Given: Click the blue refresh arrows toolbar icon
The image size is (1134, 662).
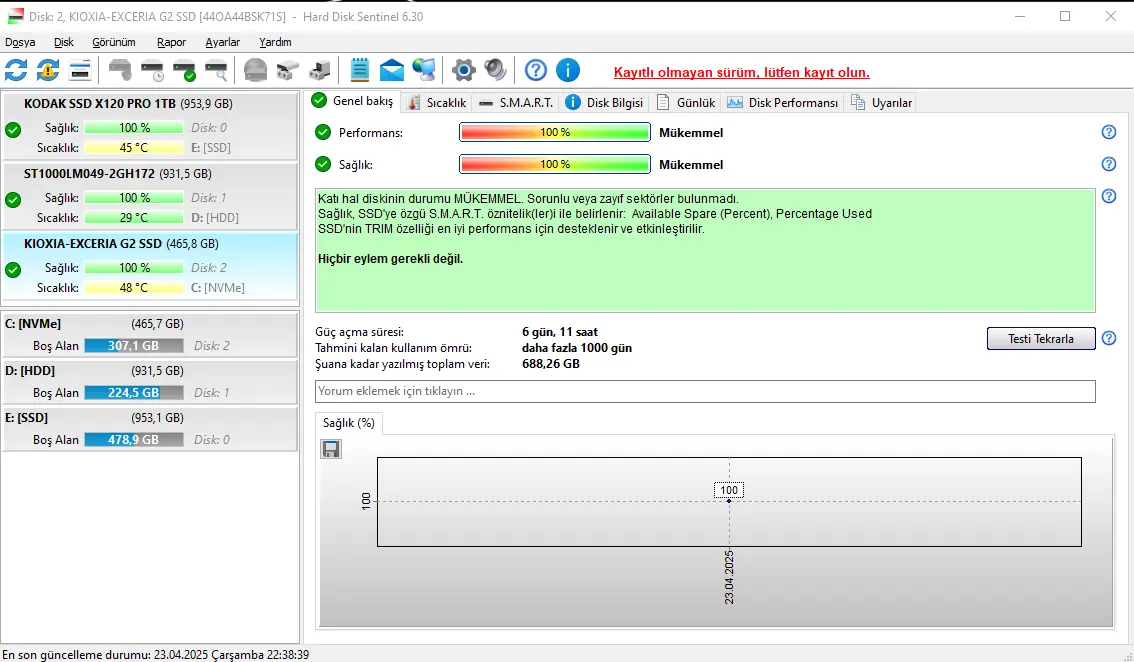Looking at the screenshot, I should [16, 70].
